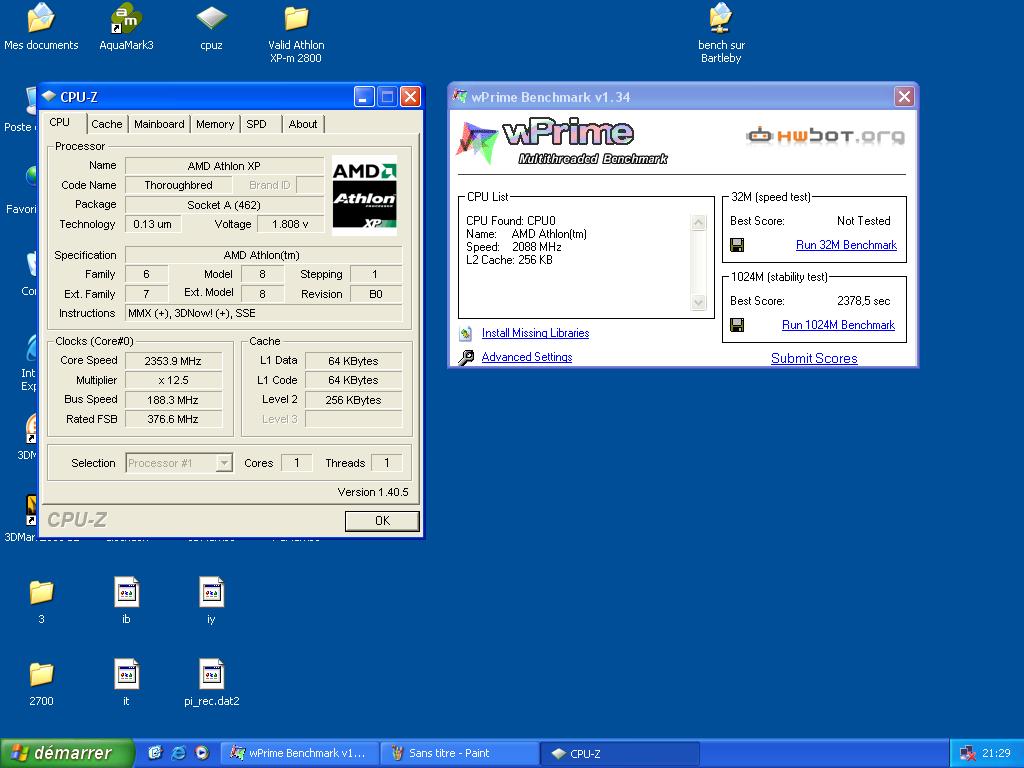Open the Memory tab in CPU-Z
The height and width of the screenshot is (768, 1024).
215,124
